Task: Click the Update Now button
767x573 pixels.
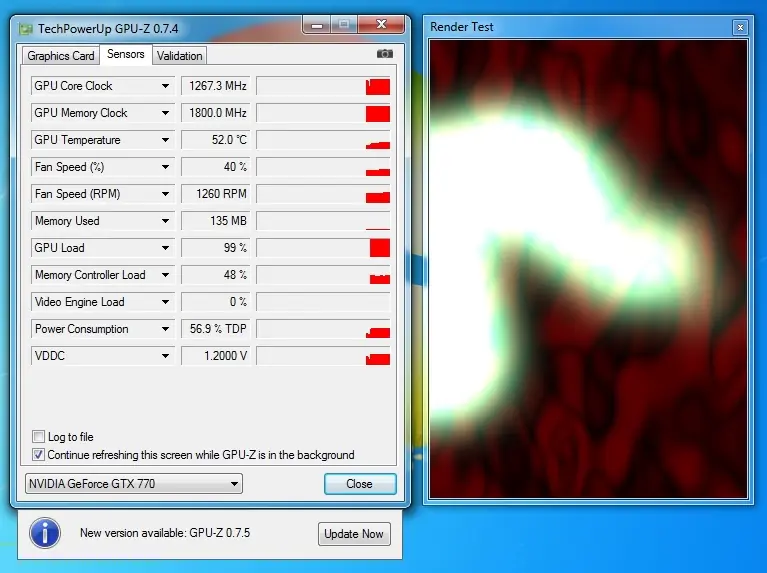Action: pyautogui.click(x=354, y=534)
